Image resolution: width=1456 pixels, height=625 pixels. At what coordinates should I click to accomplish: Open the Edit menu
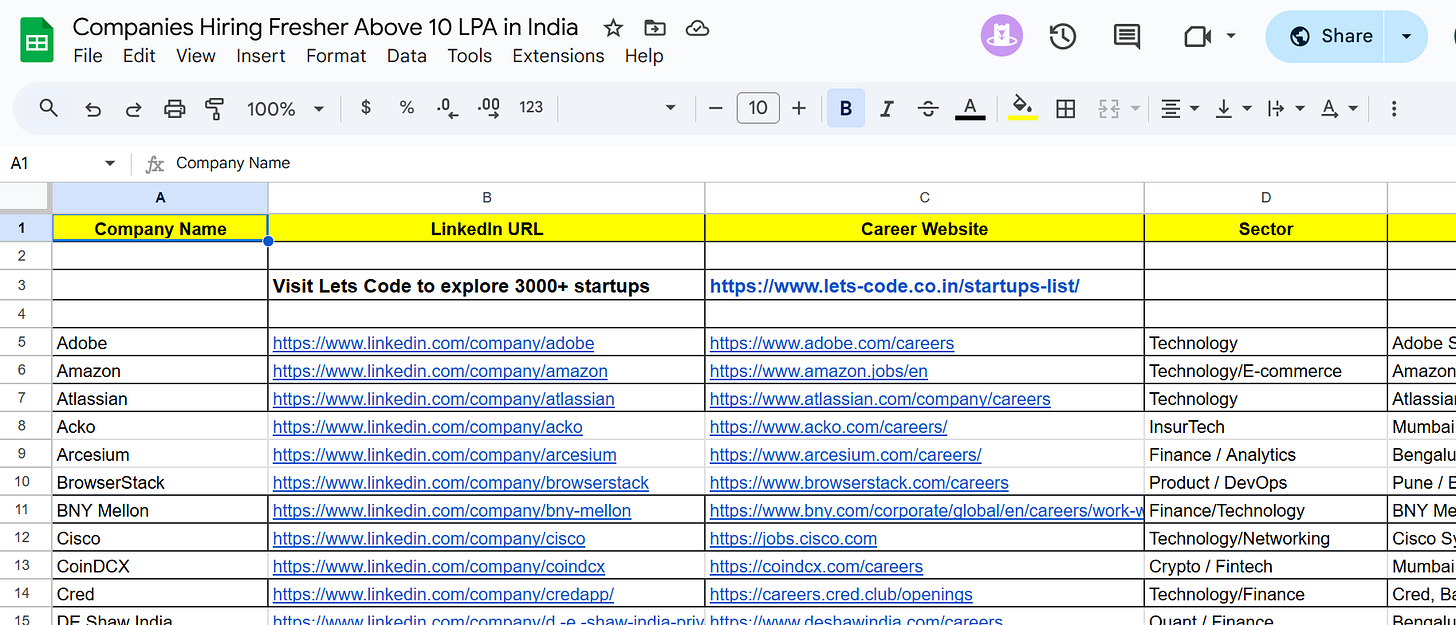click(139, 56)
